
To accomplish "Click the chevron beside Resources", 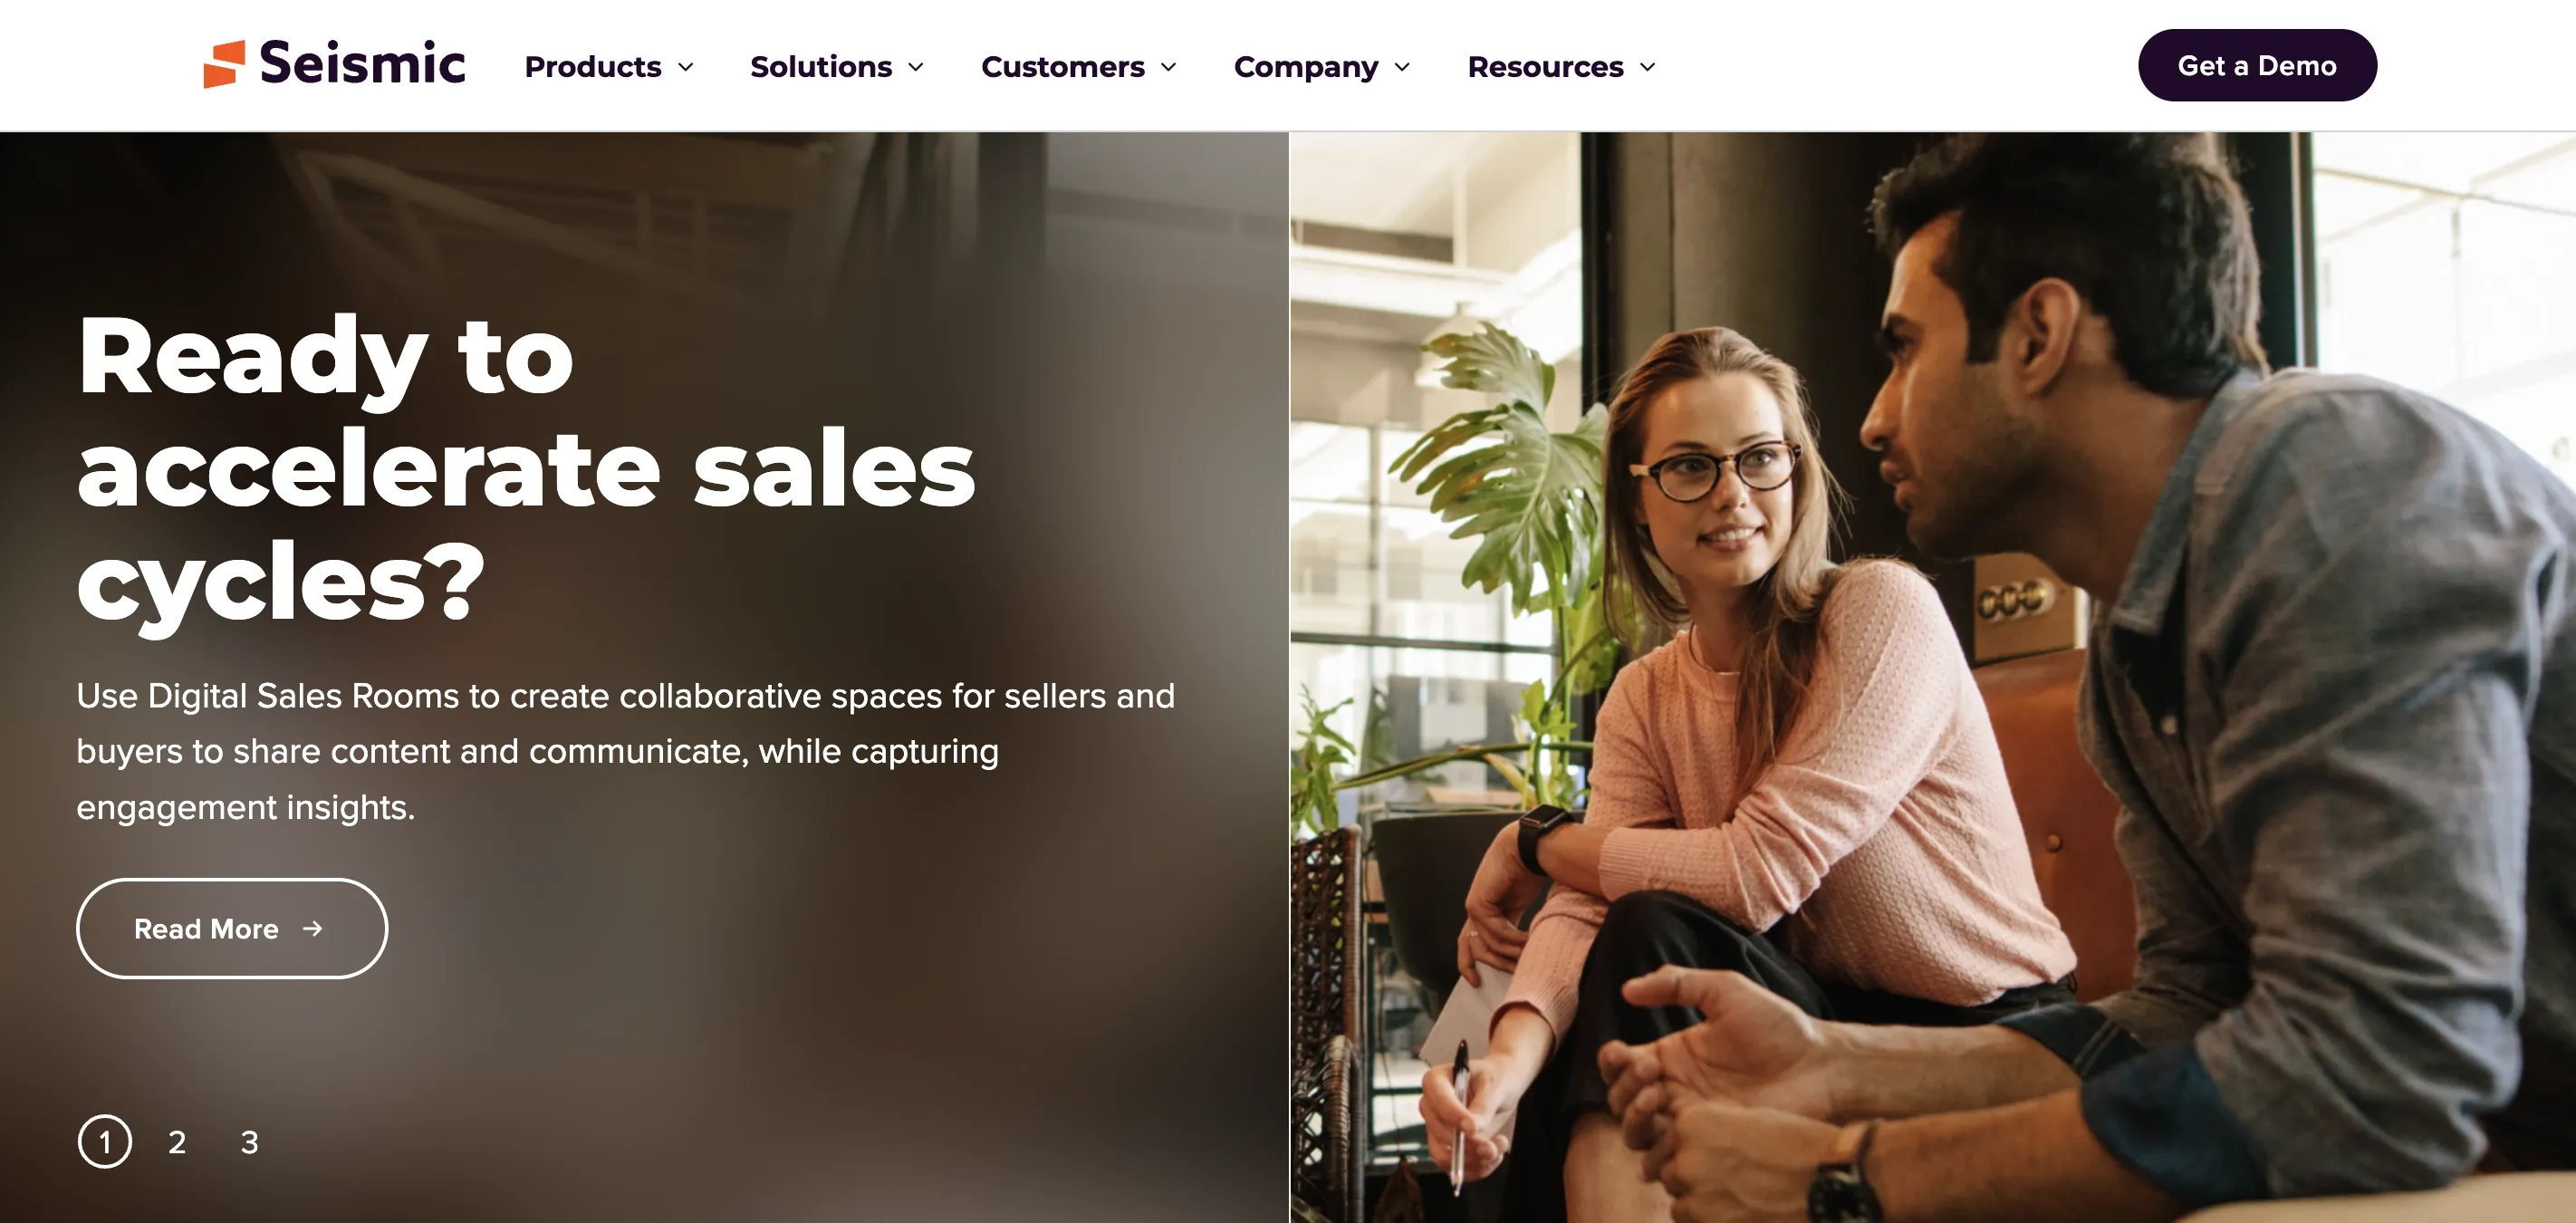I will pyautogui.click(x=1648, y=67).
